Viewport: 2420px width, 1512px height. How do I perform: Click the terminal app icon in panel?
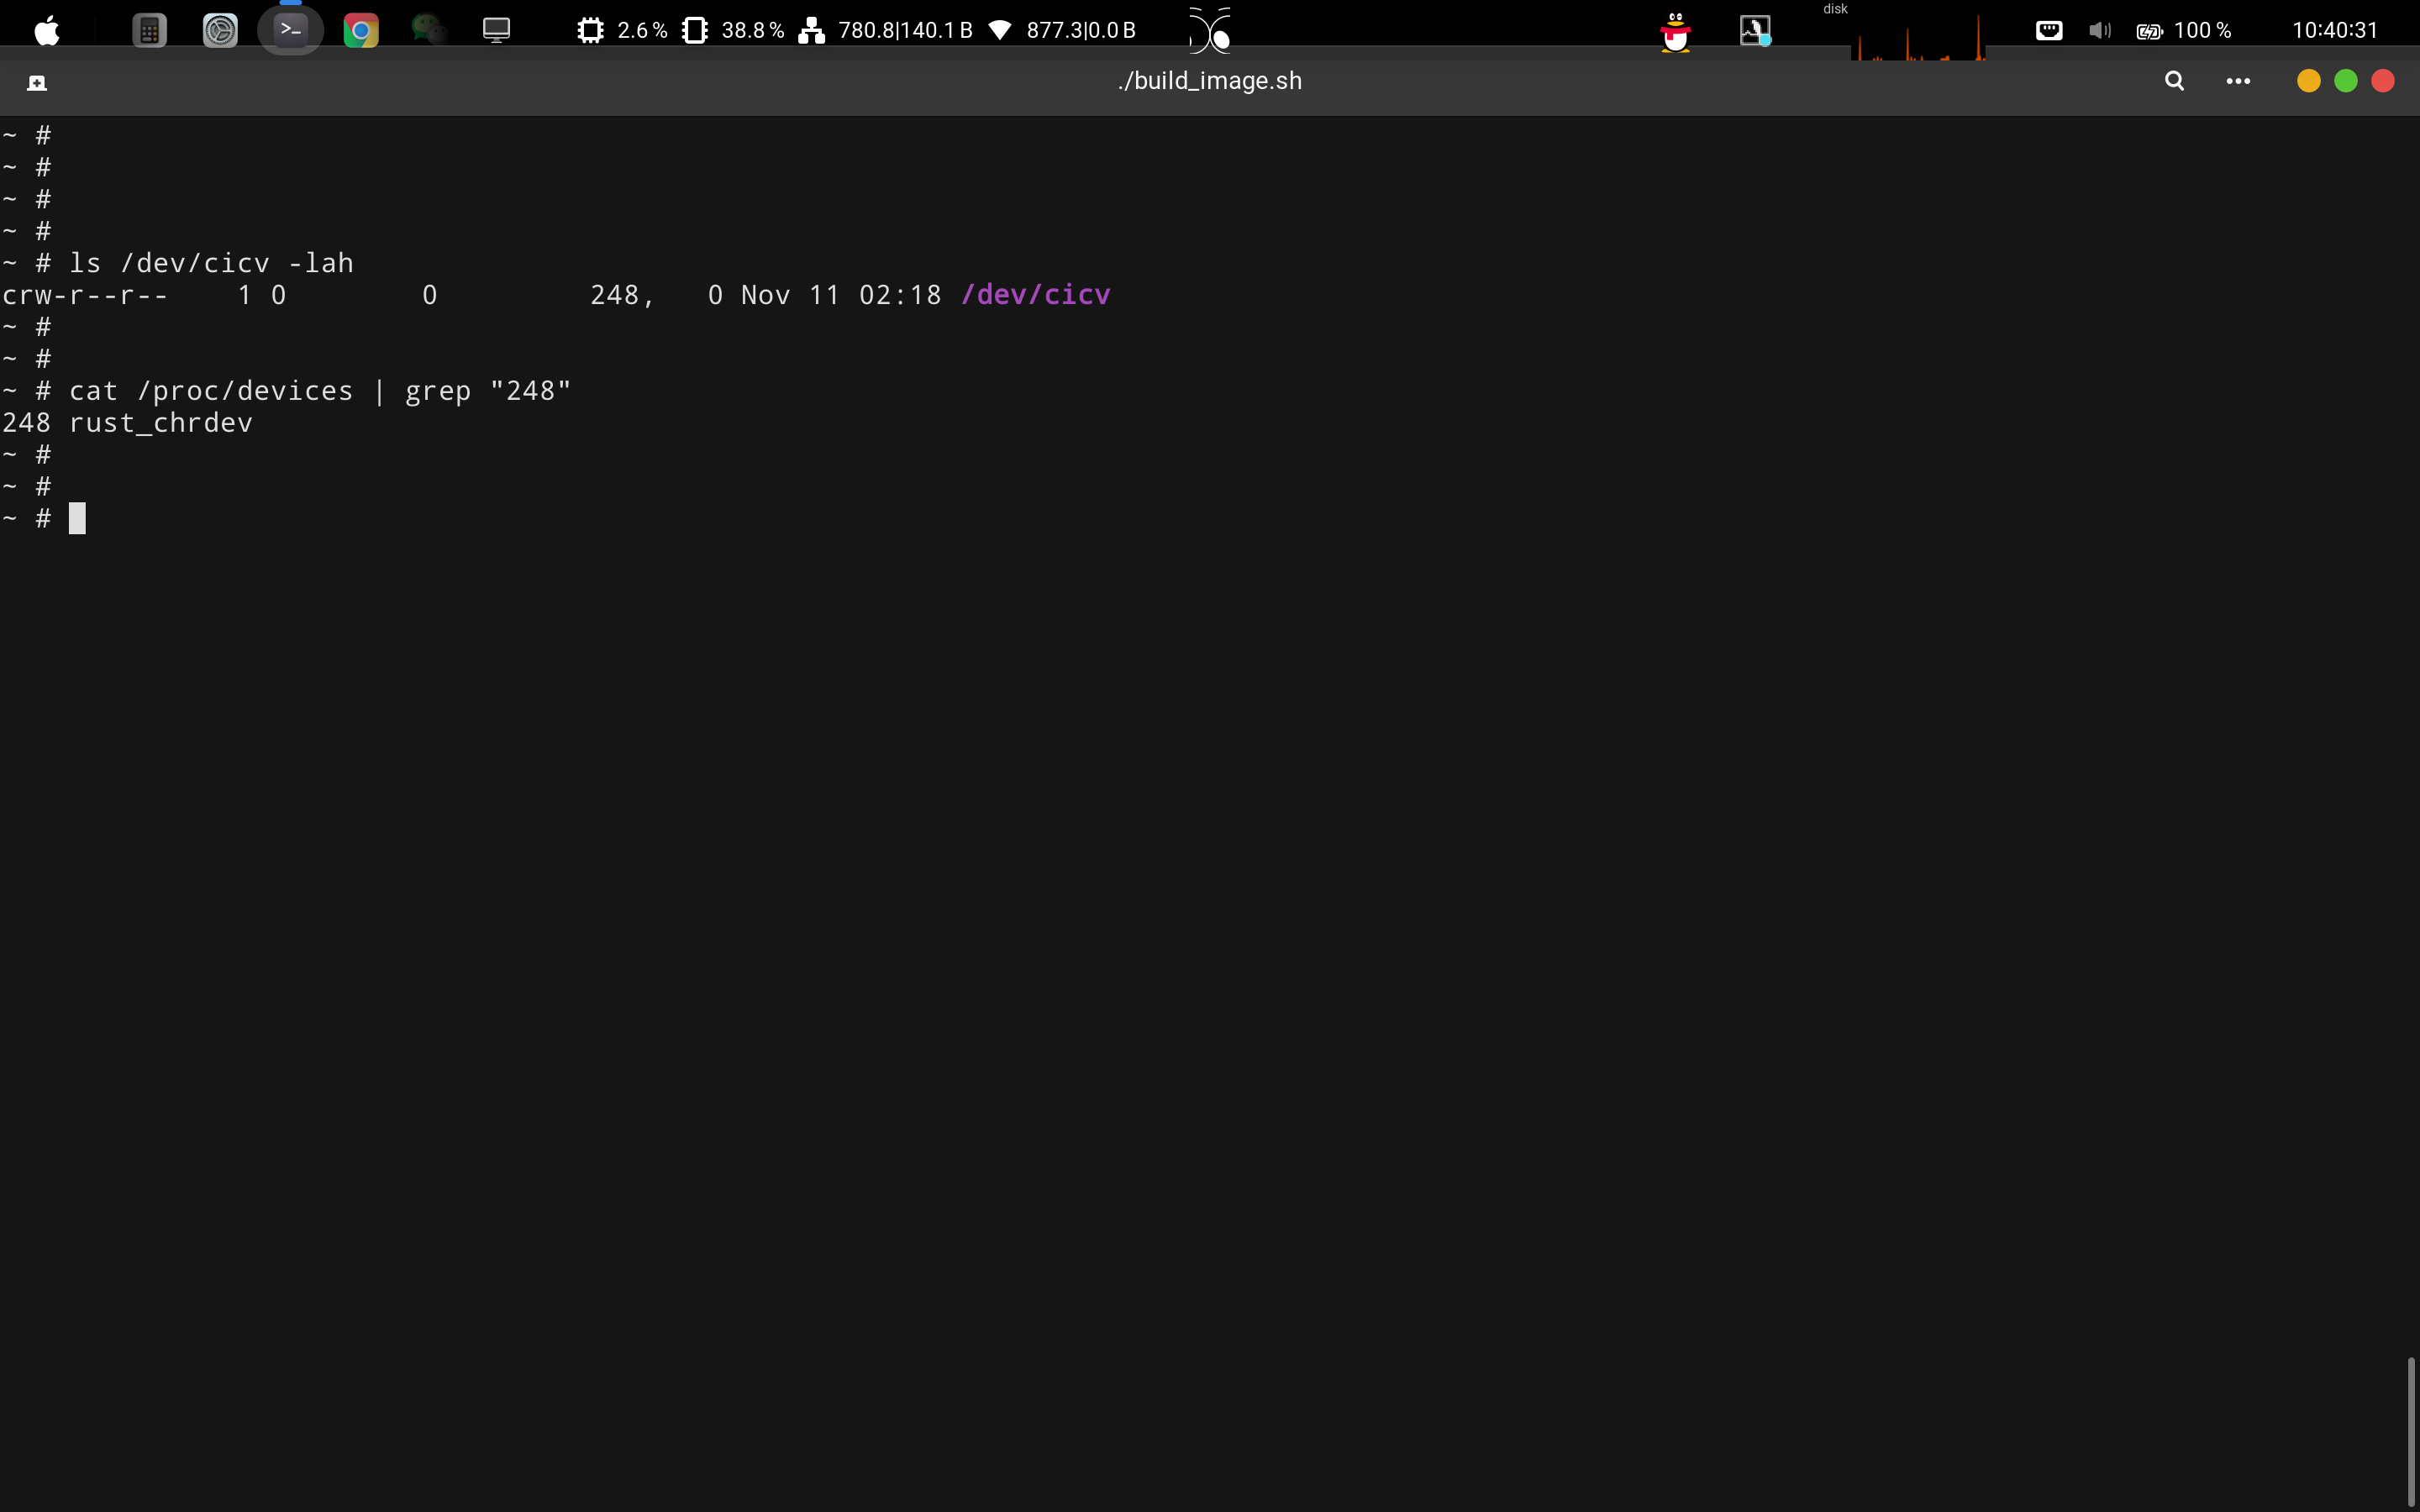pos(290,30)
